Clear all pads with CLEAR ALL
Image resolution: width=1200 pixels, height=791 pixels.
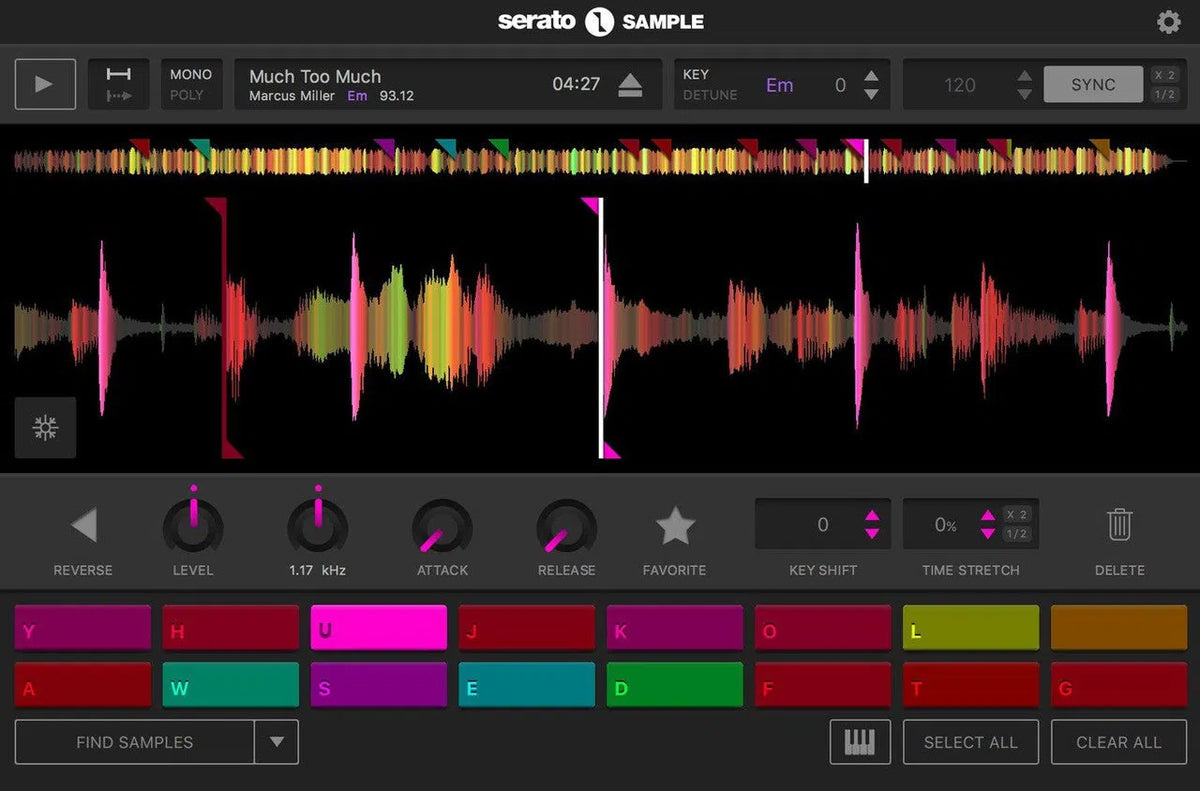[1118, 742]
